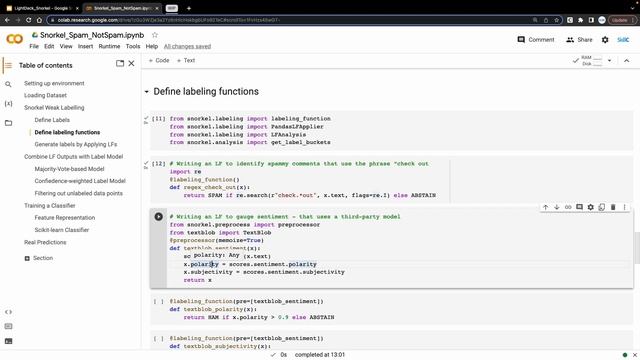Copy link to cell icon
640x360 pixels.
tap(568, 207)
